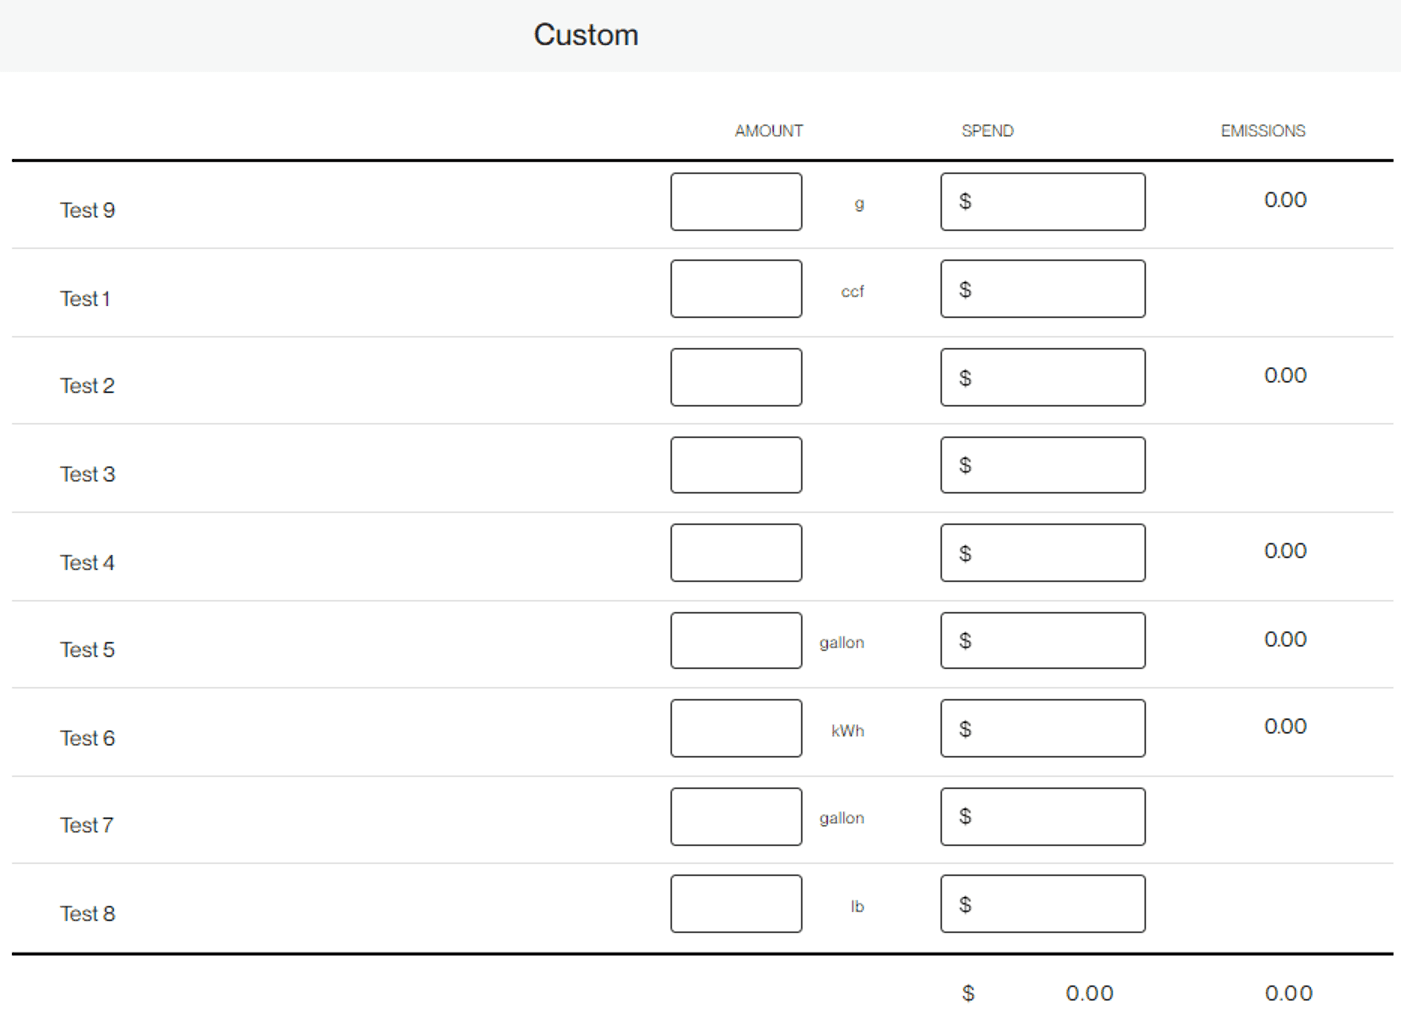
Task: Click the Amount field for Test 7
Action: click(x=736, y=817)
